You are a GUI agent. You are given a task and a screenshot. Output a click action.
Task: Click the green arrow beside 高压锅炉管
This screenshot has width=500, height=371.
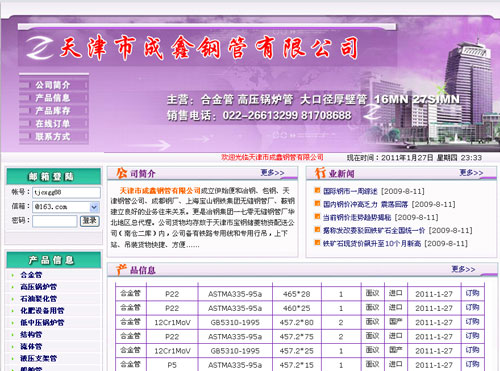coord(13,287)
